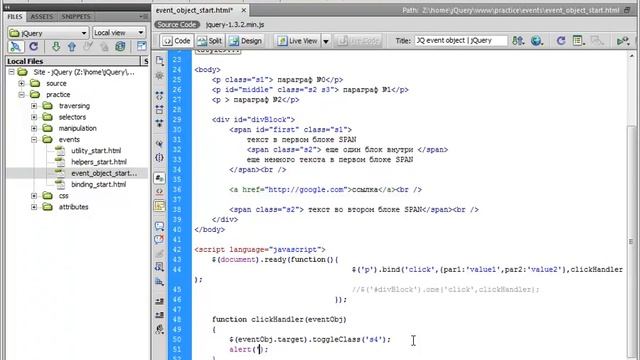The height and width of the screenshot is (360, 640).
Task: Click the Format source code icon
Action: pos(160,329)
